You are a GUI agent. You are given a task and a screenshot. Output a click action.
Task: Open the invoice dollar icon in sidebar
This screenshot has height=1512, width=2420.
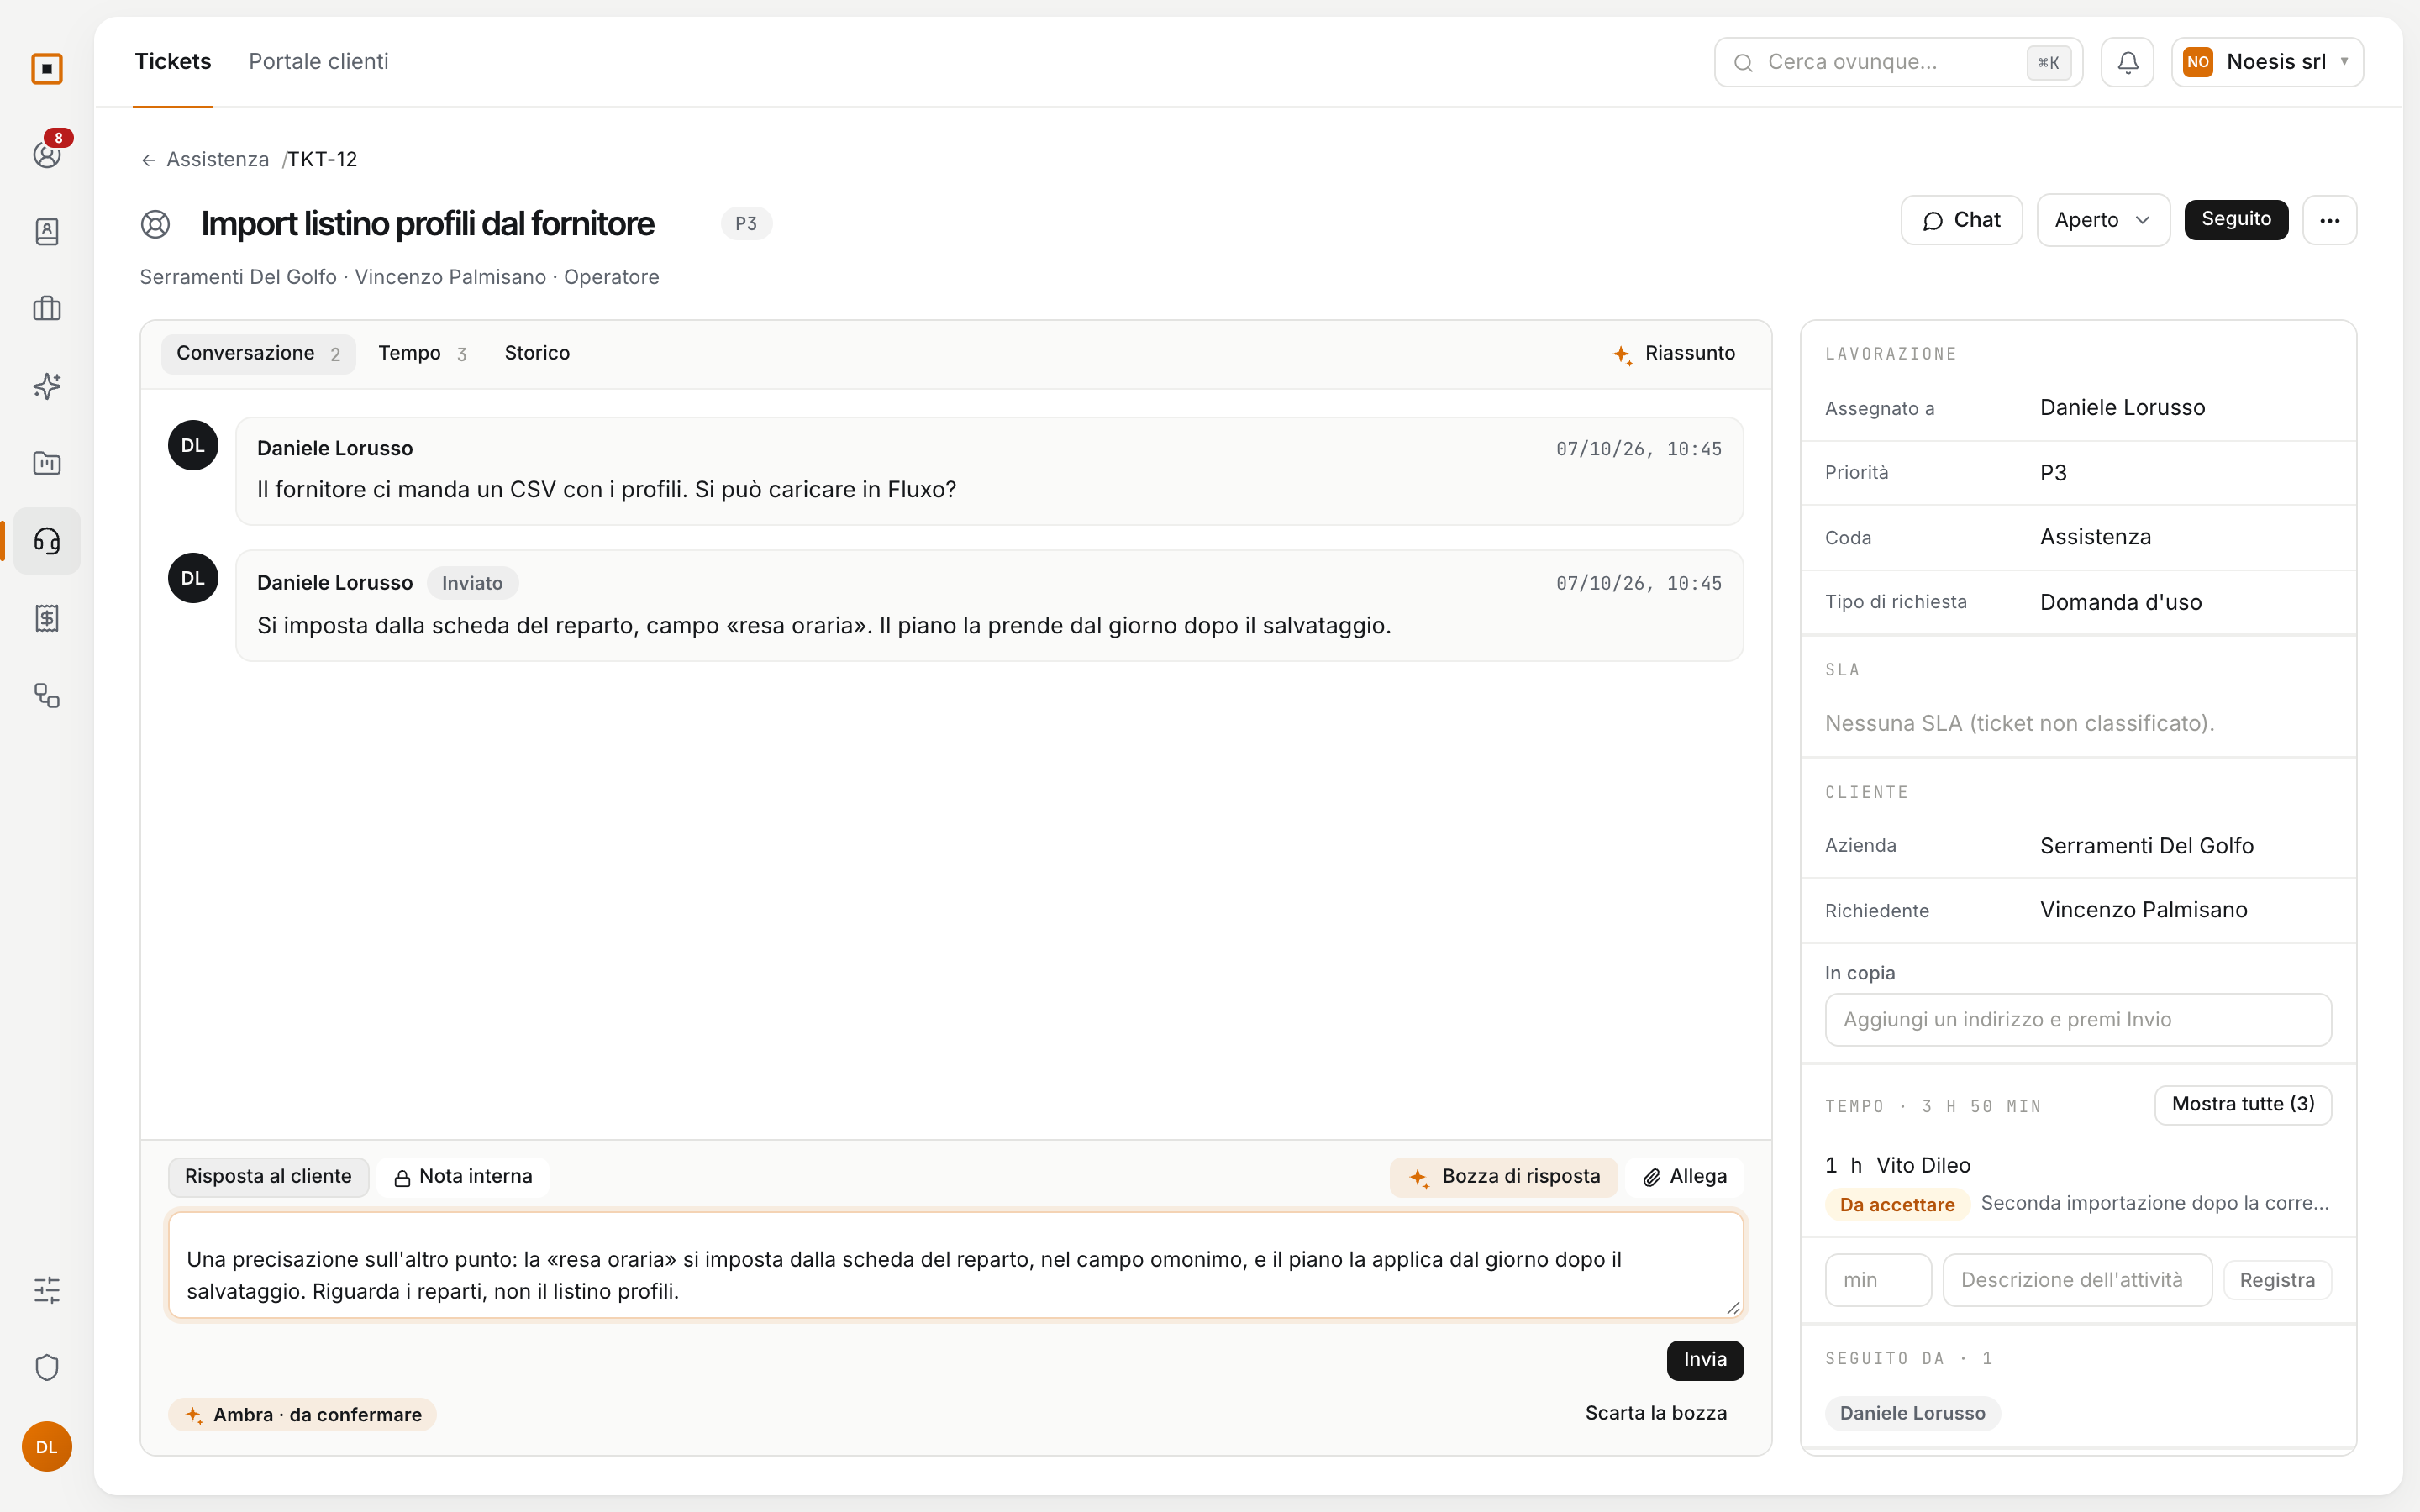(47, 618)
